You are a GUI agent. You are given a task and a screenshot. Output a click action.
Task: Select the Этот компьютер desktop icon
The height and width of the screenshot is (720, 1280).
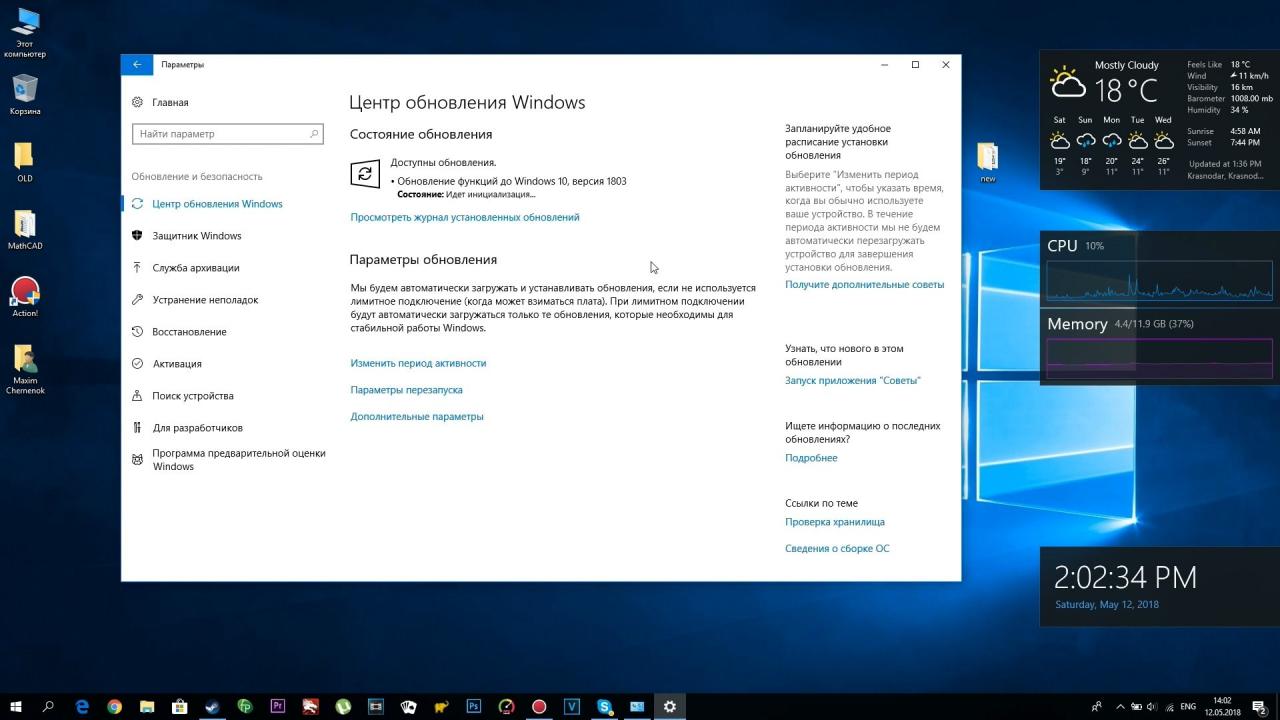click(x=25, y=33)
